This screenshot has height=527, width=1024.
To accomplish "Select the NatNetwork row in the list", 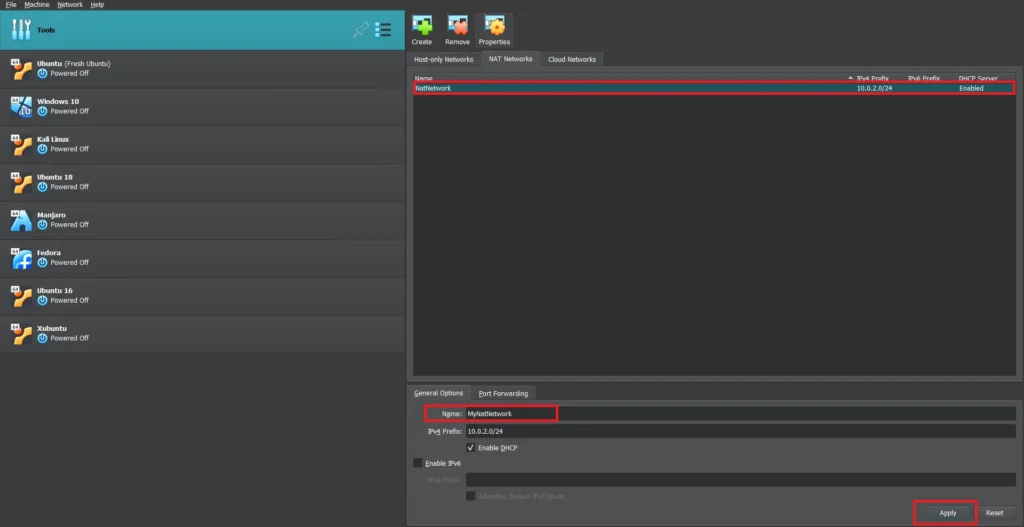I will pyautogui.click(x=714, y=88).
